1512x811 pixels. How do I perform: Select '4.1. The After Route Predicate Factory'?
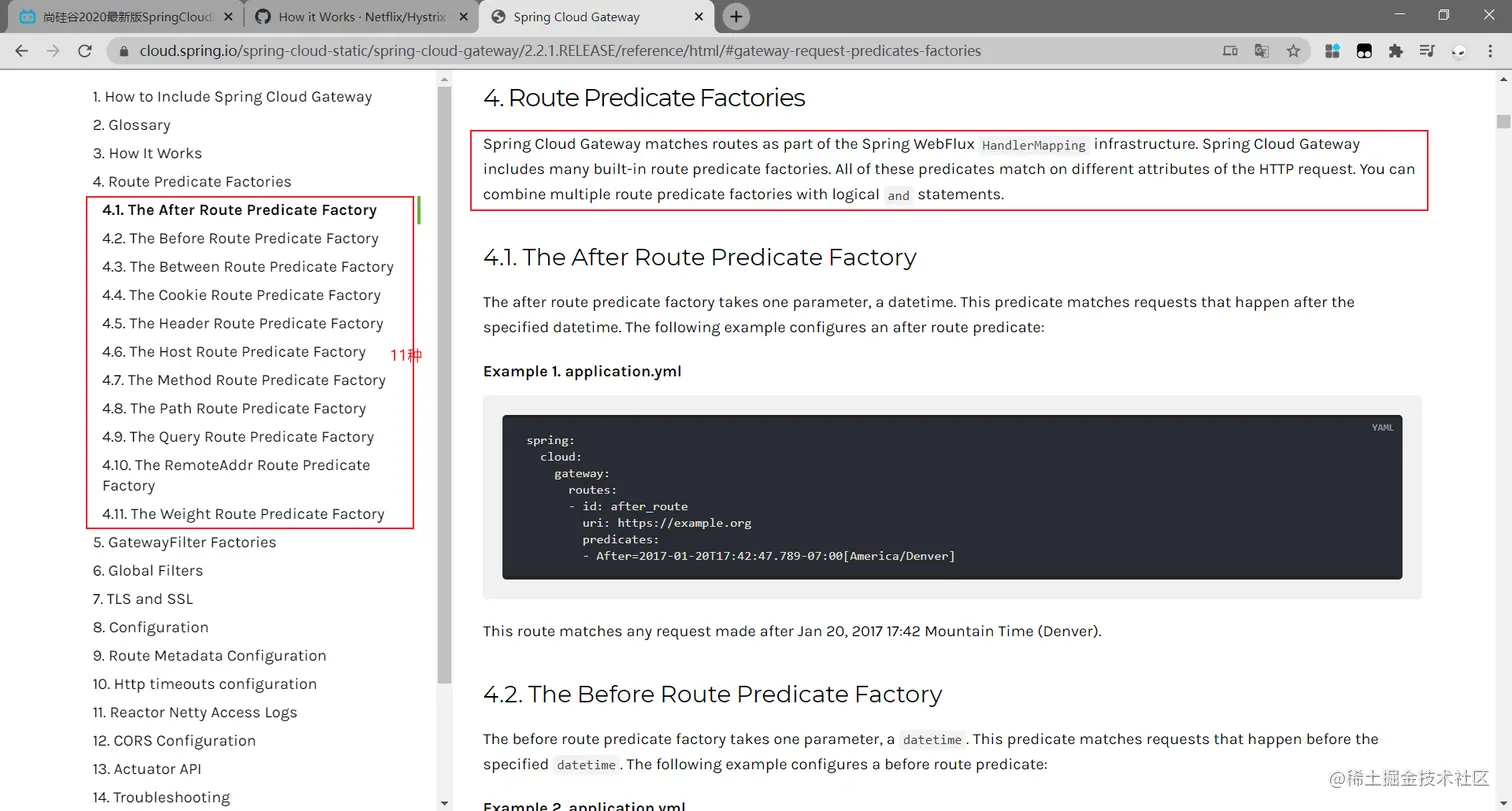click(239, 210)
